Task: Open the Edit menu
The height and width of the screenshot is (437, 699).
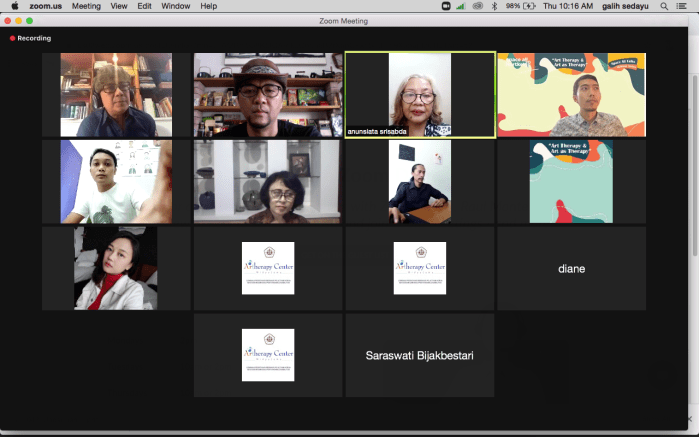Action: coord(145,6)
